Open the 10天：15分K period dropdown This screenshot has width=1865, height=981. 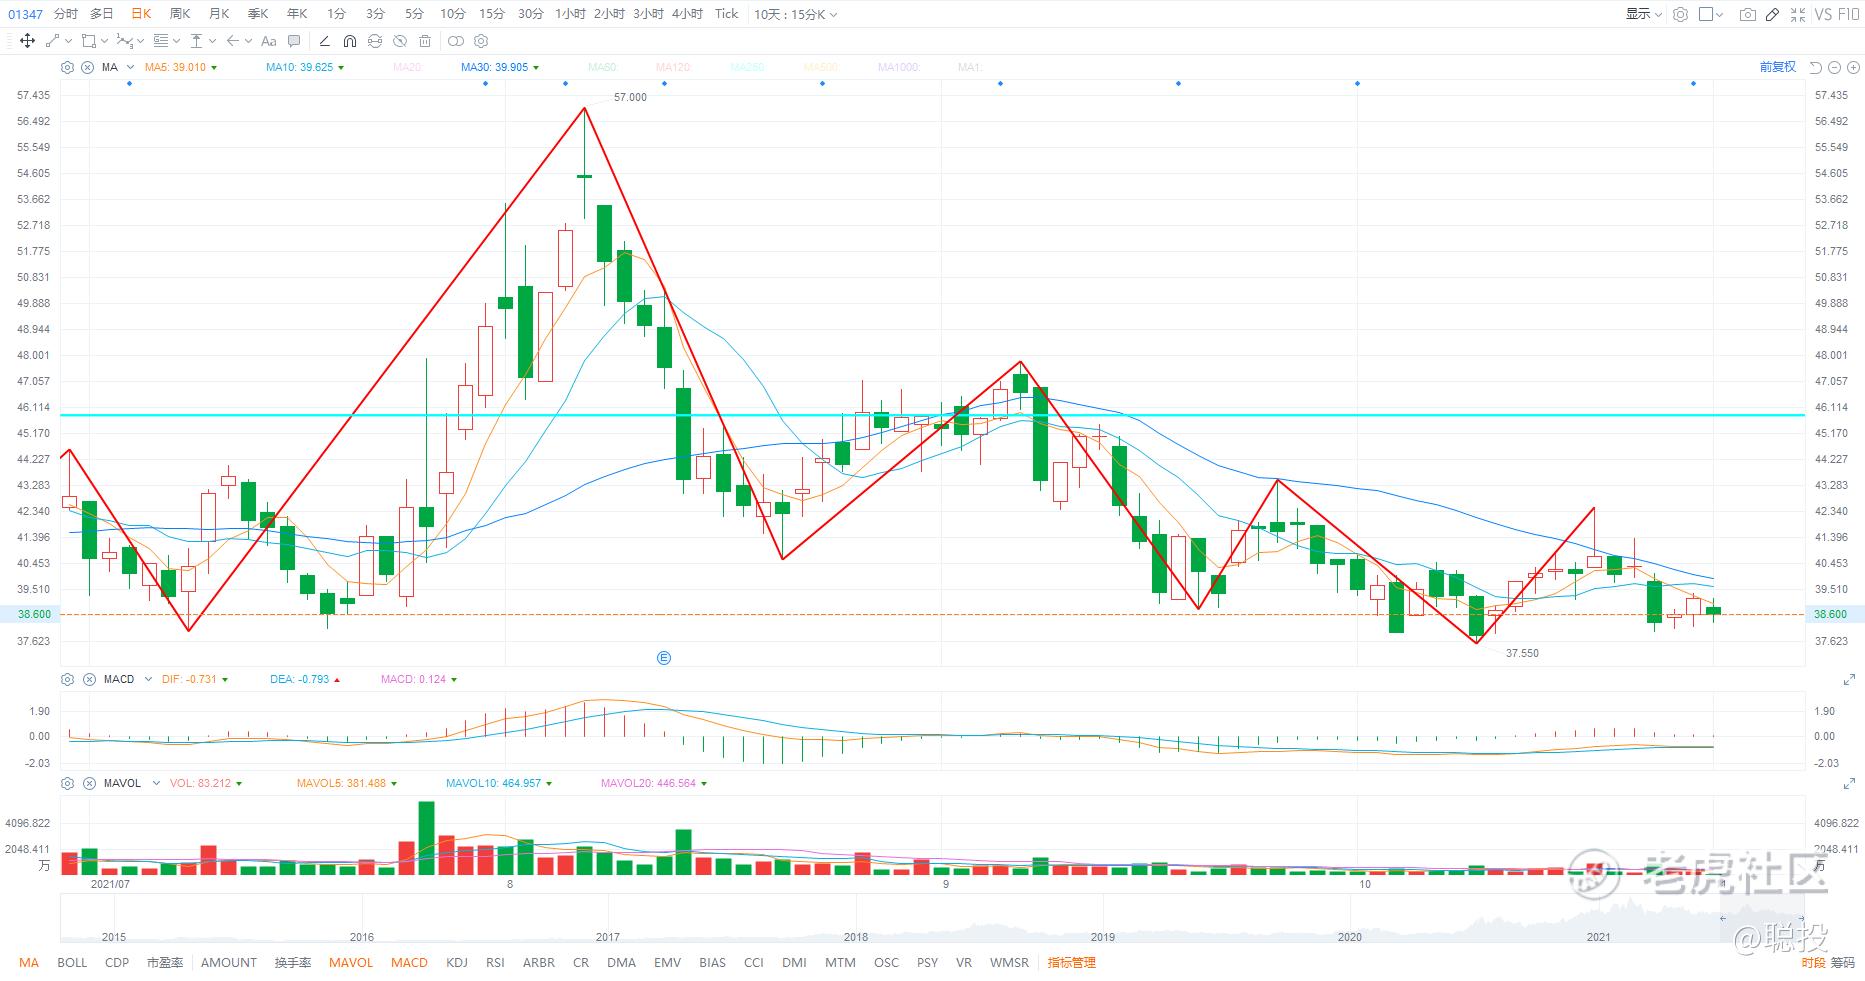pyautogui.click(x=796, y=14)
